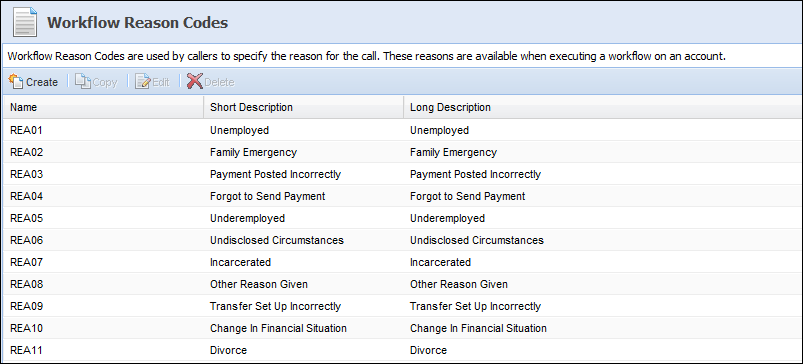Viewport: 803px width, 364px height.
Task: Click Other Reason Given short description
Action: [259, 284]
